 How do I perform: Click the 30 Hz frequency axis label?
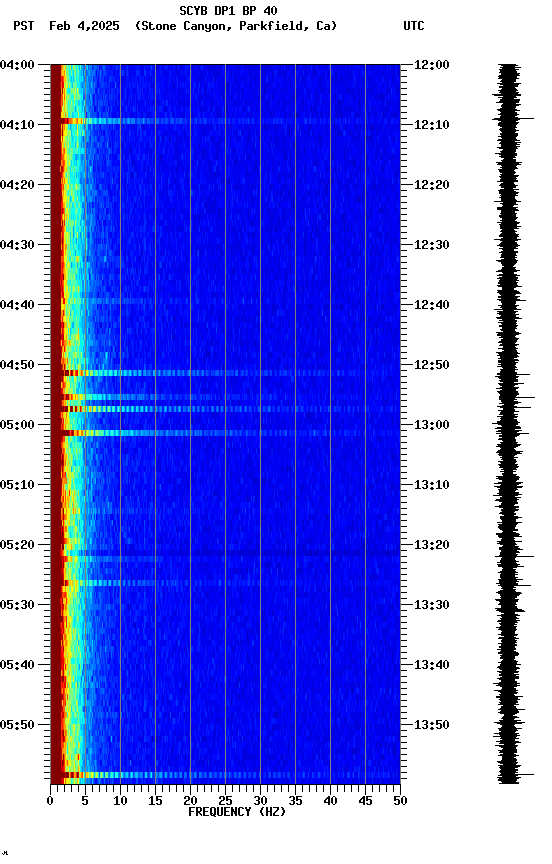(260, 801)
